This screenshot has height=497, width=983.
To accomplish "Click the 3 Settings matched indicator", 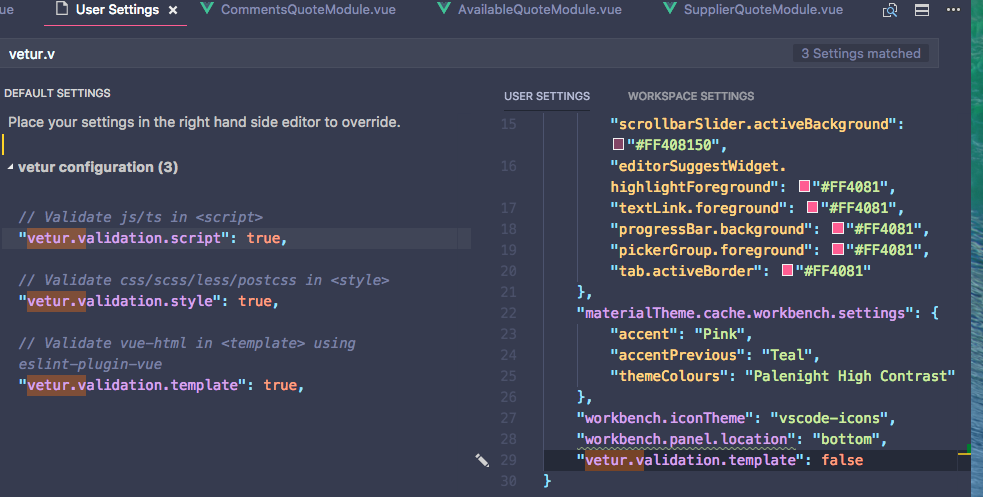I will (861, 54).
